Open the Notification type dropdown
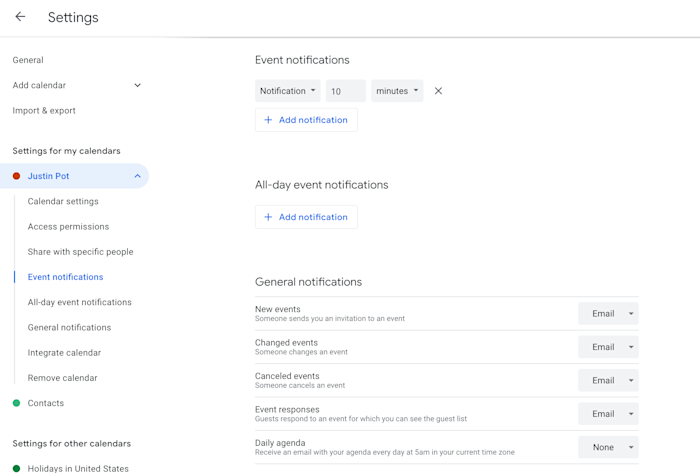 point(288,91)
